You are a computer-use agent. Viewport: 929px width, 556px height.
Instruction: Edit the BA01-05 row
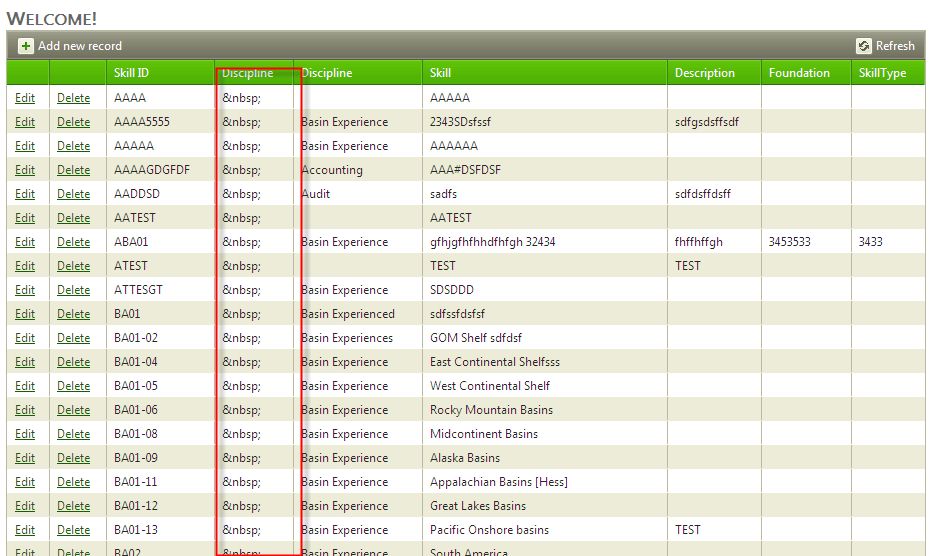tap(25, 386)
